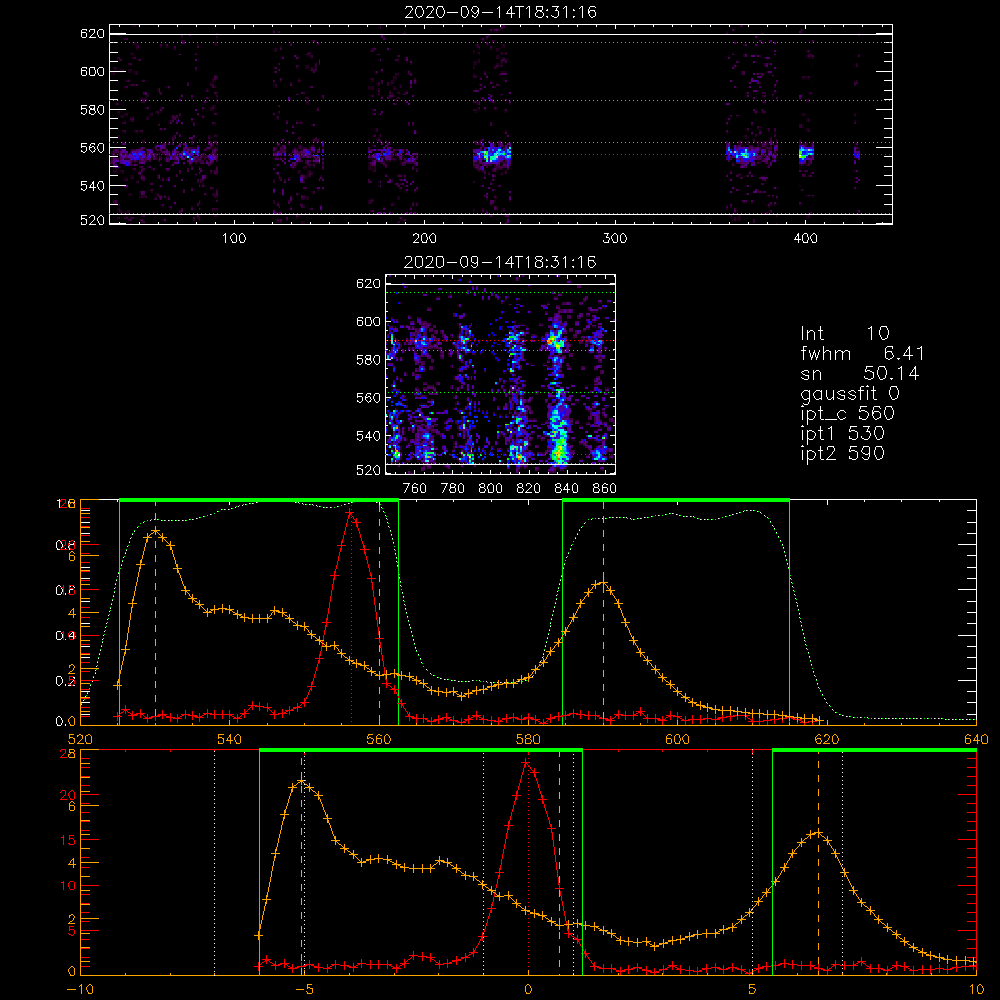
Task: Click the top plot timestamp title 2020-09-14T18:31:16
Action: pyautogui.click(x=501, y=12)
